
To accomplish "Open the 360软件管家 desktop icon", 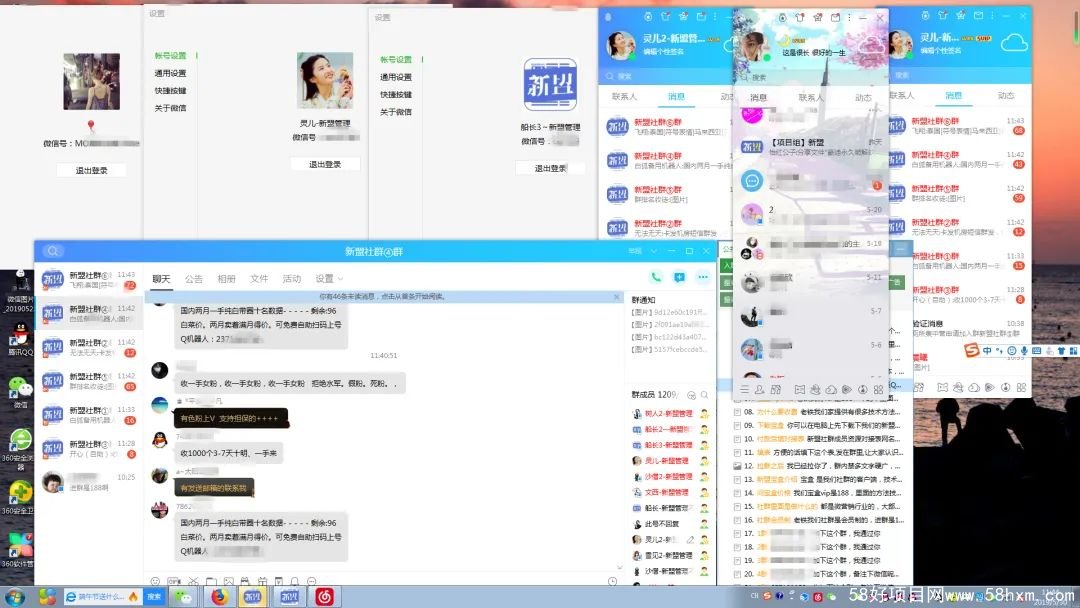I will coord(21,549).
